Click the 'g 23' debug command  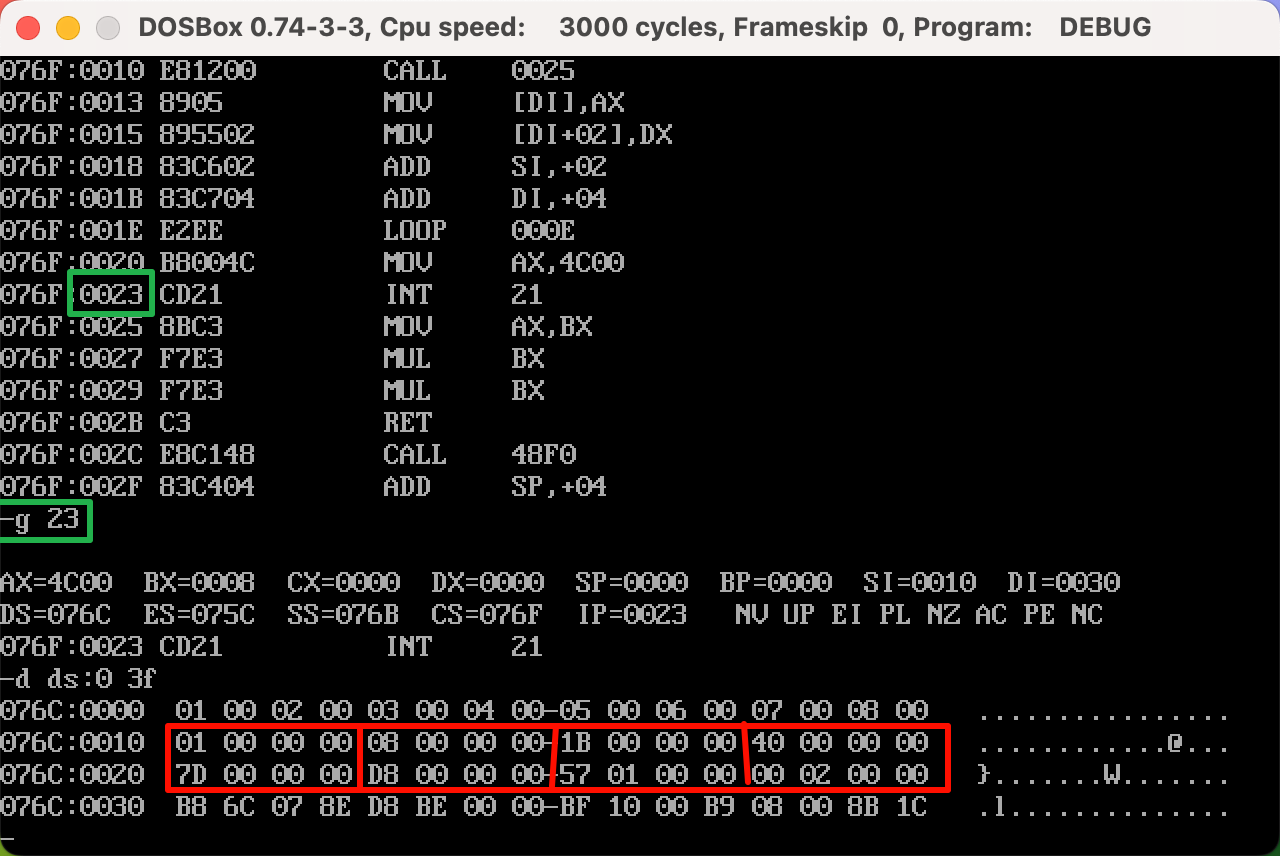coord(46,521)
